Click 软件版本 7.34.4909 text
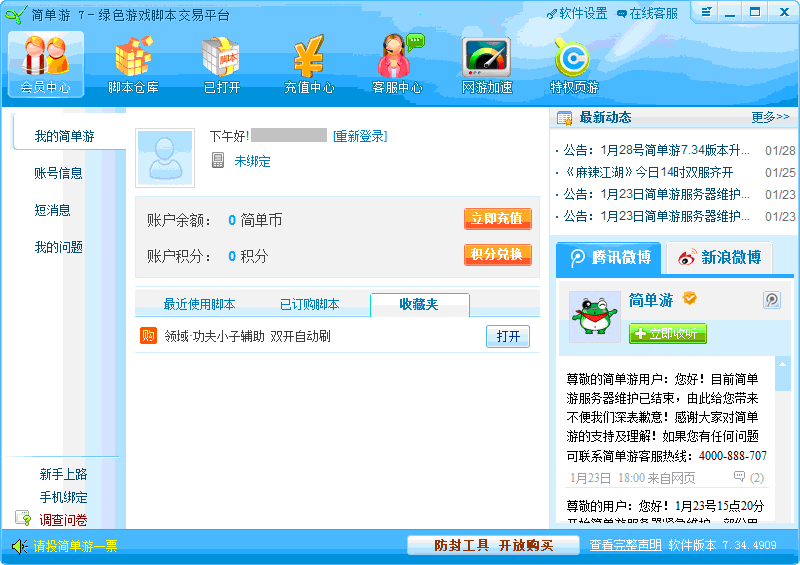Screen dimensions: 800x565 tap(722, 545)
